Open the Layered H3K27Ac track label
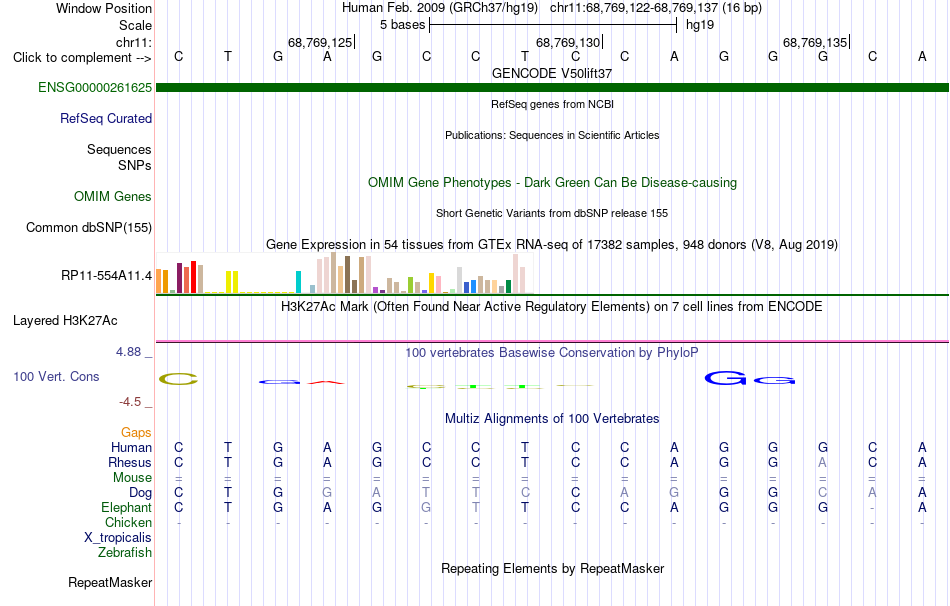The image size is (950, 606). (65, 321)
